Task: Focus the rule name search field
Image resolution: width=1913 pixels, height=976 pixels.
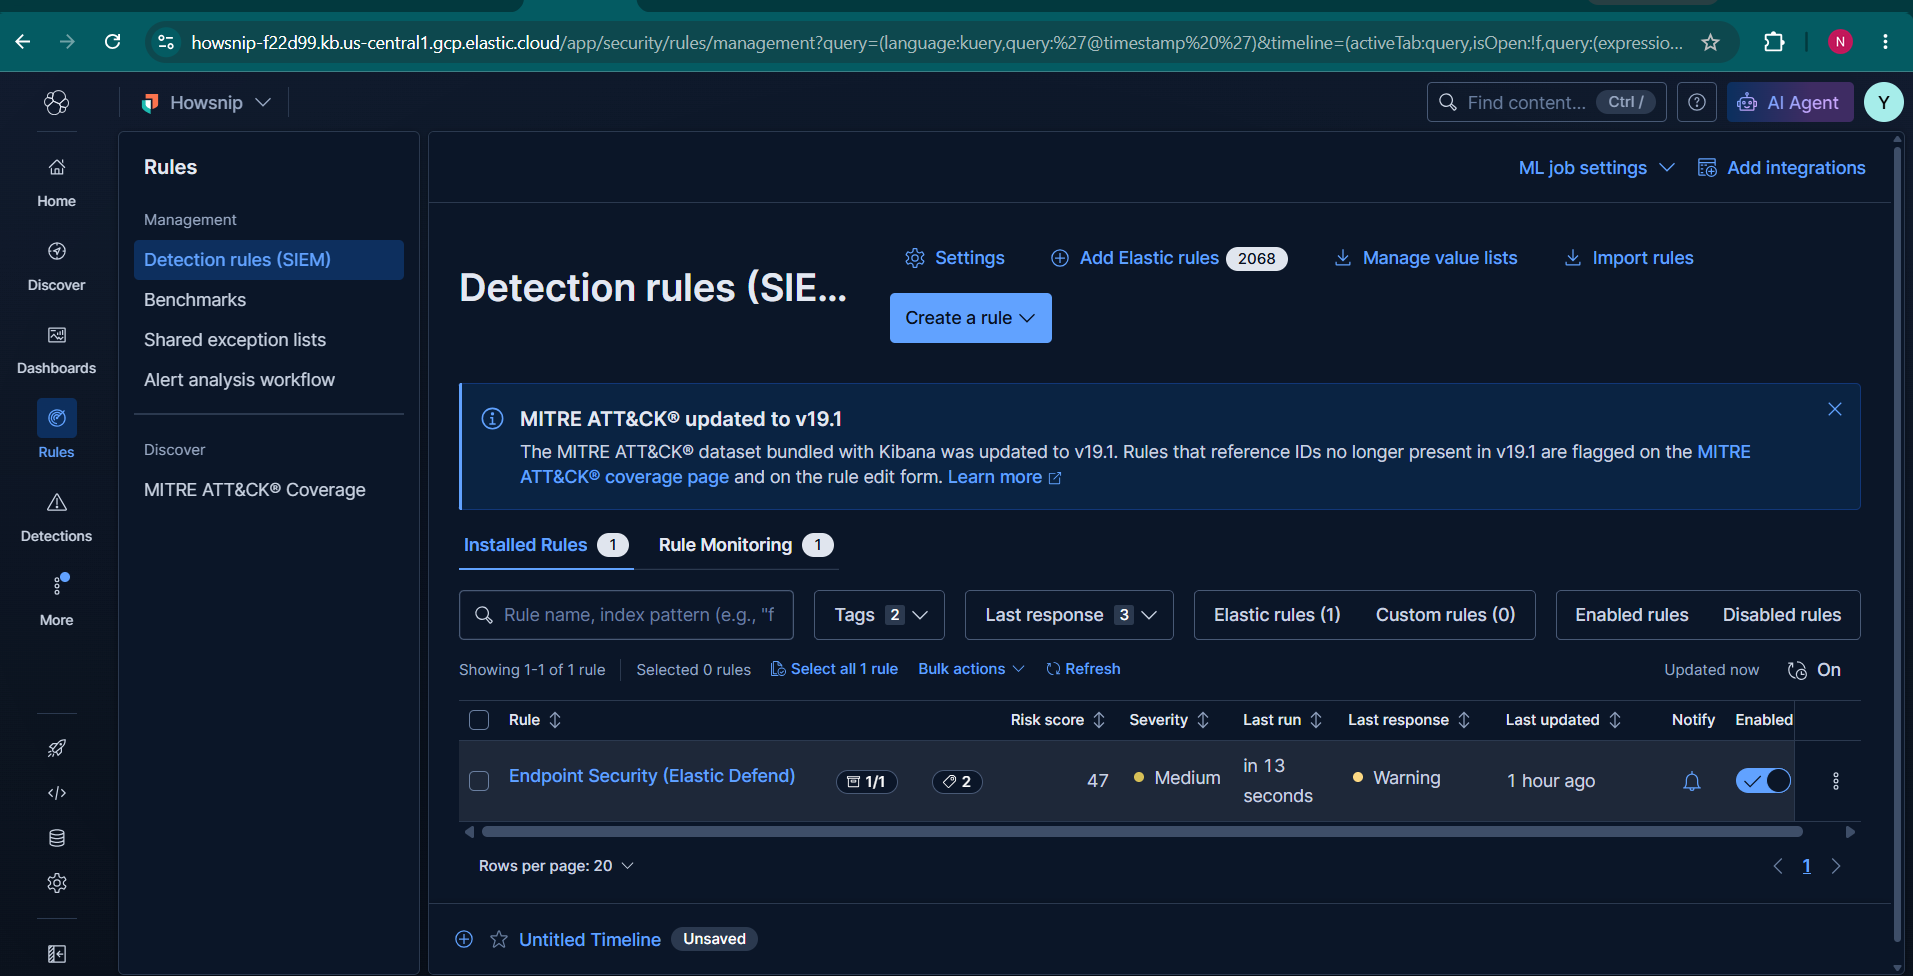Action: 626,615
